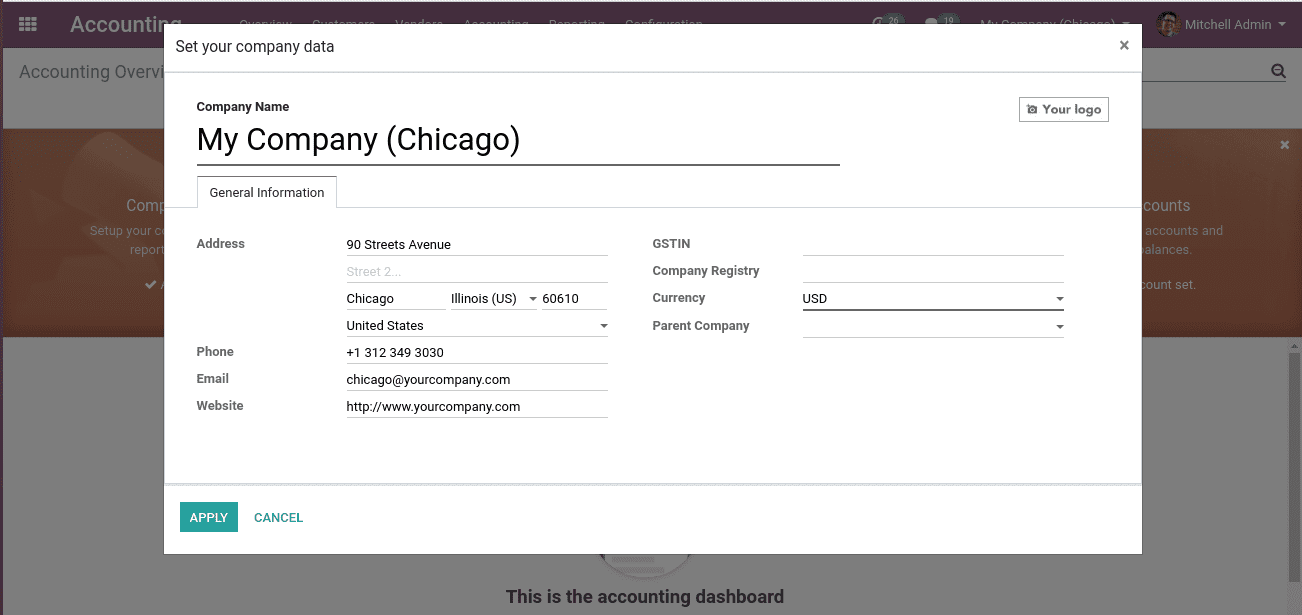Click the Currency label
Viewport: 1302px width, 615px height.
[679, 298]
